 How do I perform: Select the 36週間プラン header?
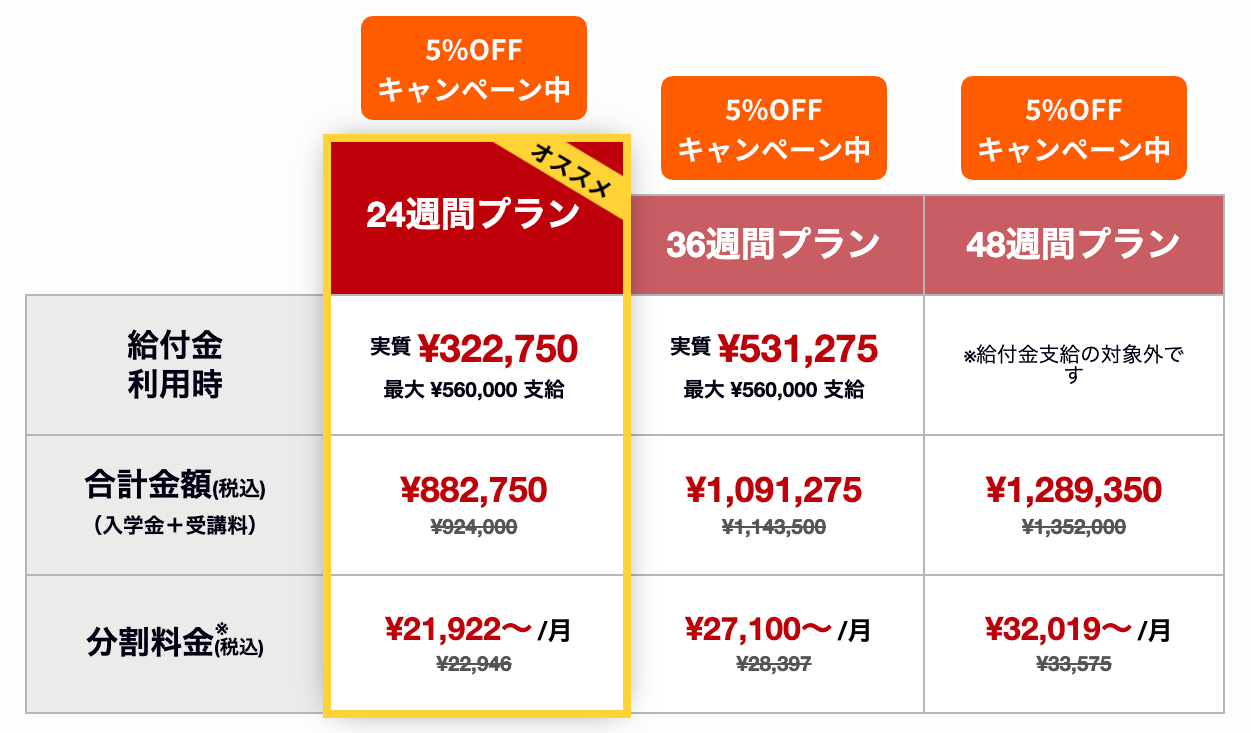pos(773,245)
